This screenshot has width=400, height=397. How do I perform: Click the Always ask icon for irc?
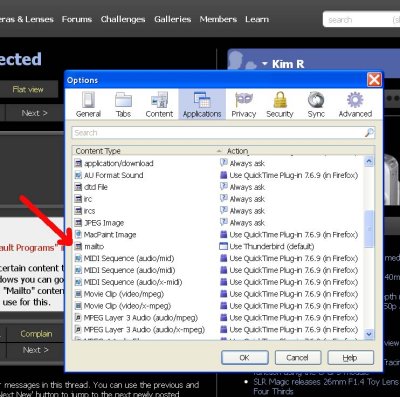pos(223,199)
